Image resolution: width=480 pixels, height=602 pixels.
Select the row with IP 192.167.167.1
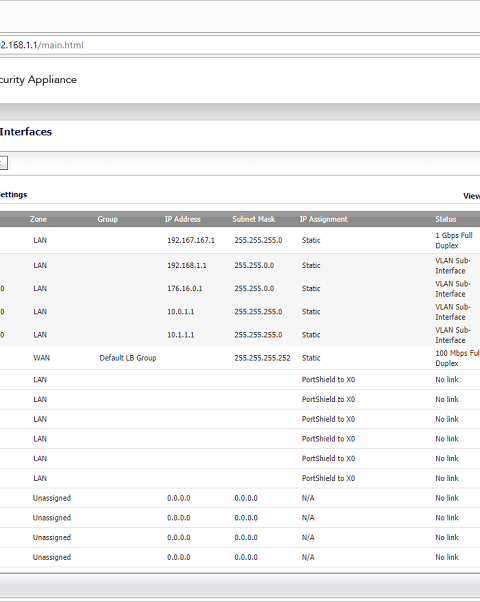[240, 240]
